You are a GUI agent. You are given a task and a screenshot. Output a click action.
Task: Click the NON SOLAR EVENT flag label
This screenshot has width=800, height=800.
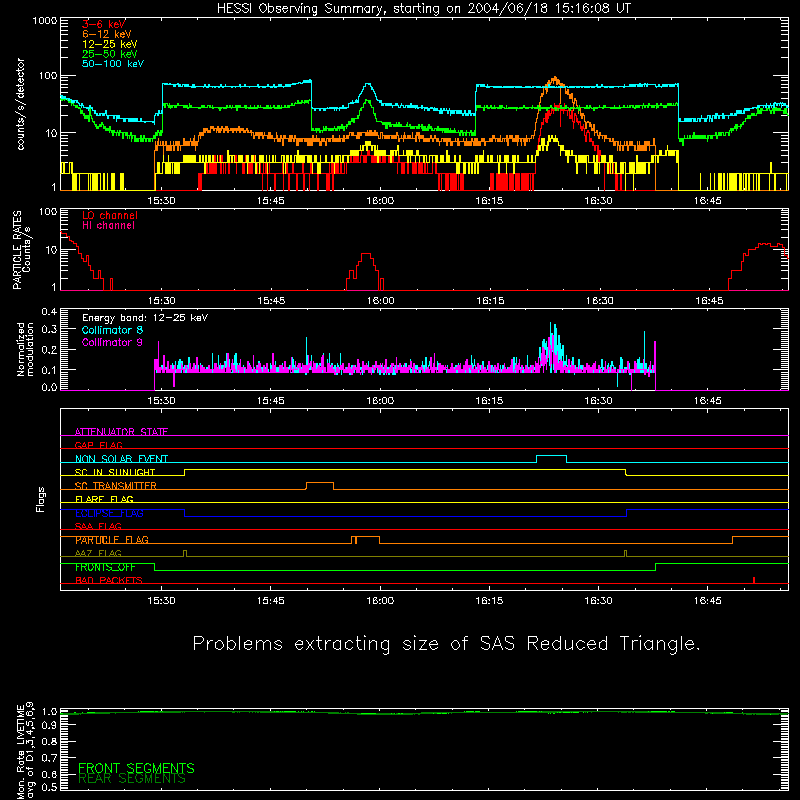[x=121, y=459]
